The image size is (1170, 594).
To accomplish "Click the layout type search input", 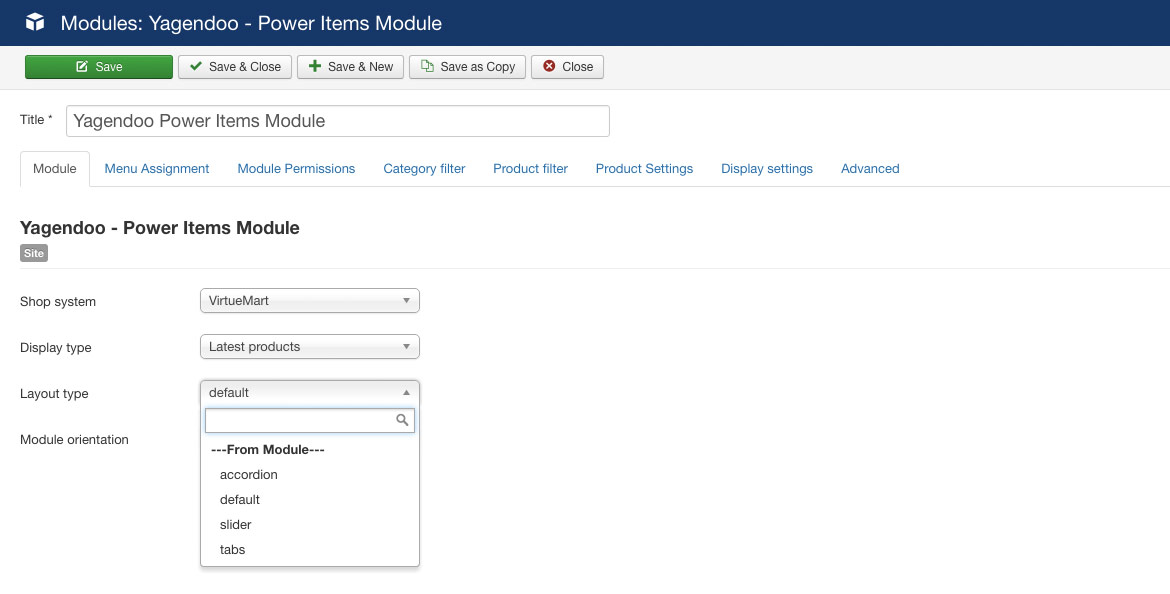I will [x=310, y=420].
